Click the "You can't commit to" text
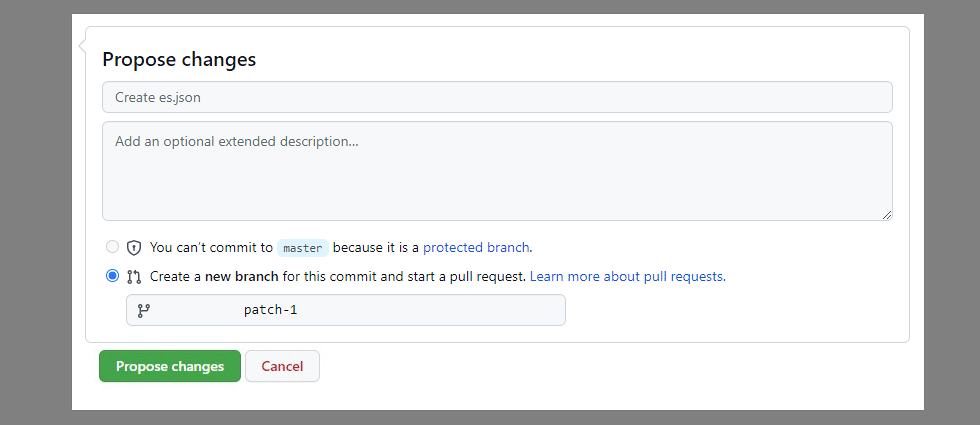This screenshot has width=980, height=425. pos(211,247)
